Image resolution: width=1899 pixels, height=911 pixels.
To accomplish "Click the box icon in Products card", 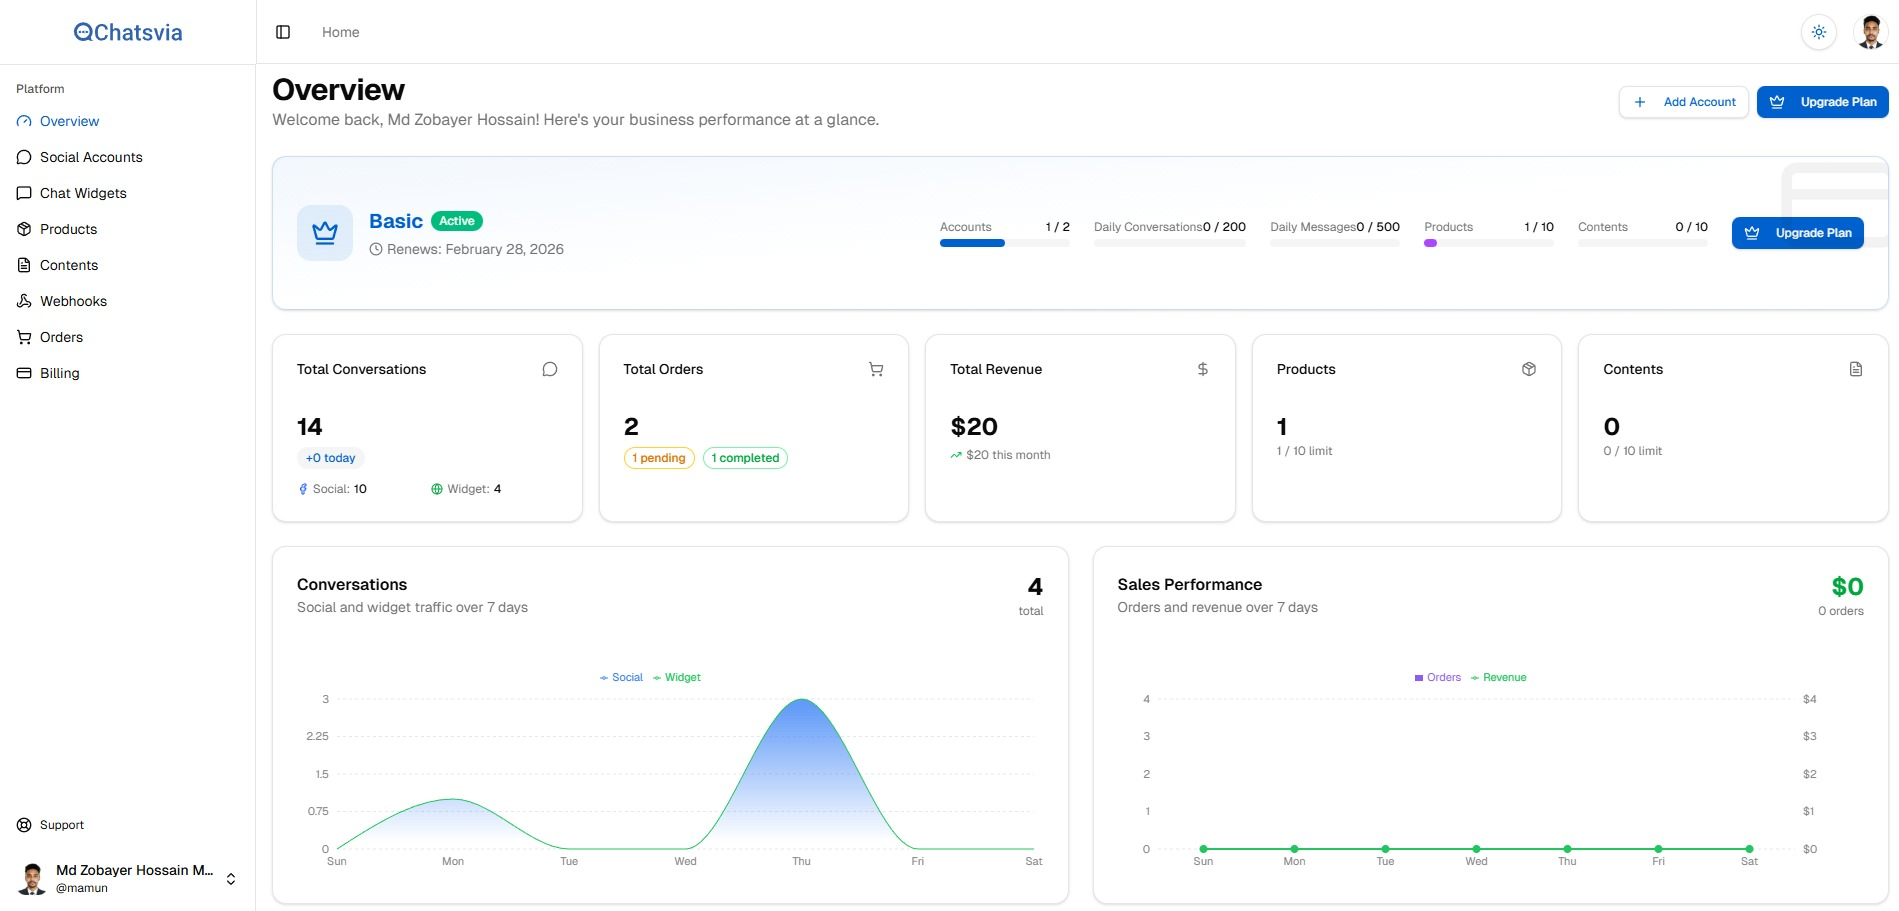I will point(1528,369).
